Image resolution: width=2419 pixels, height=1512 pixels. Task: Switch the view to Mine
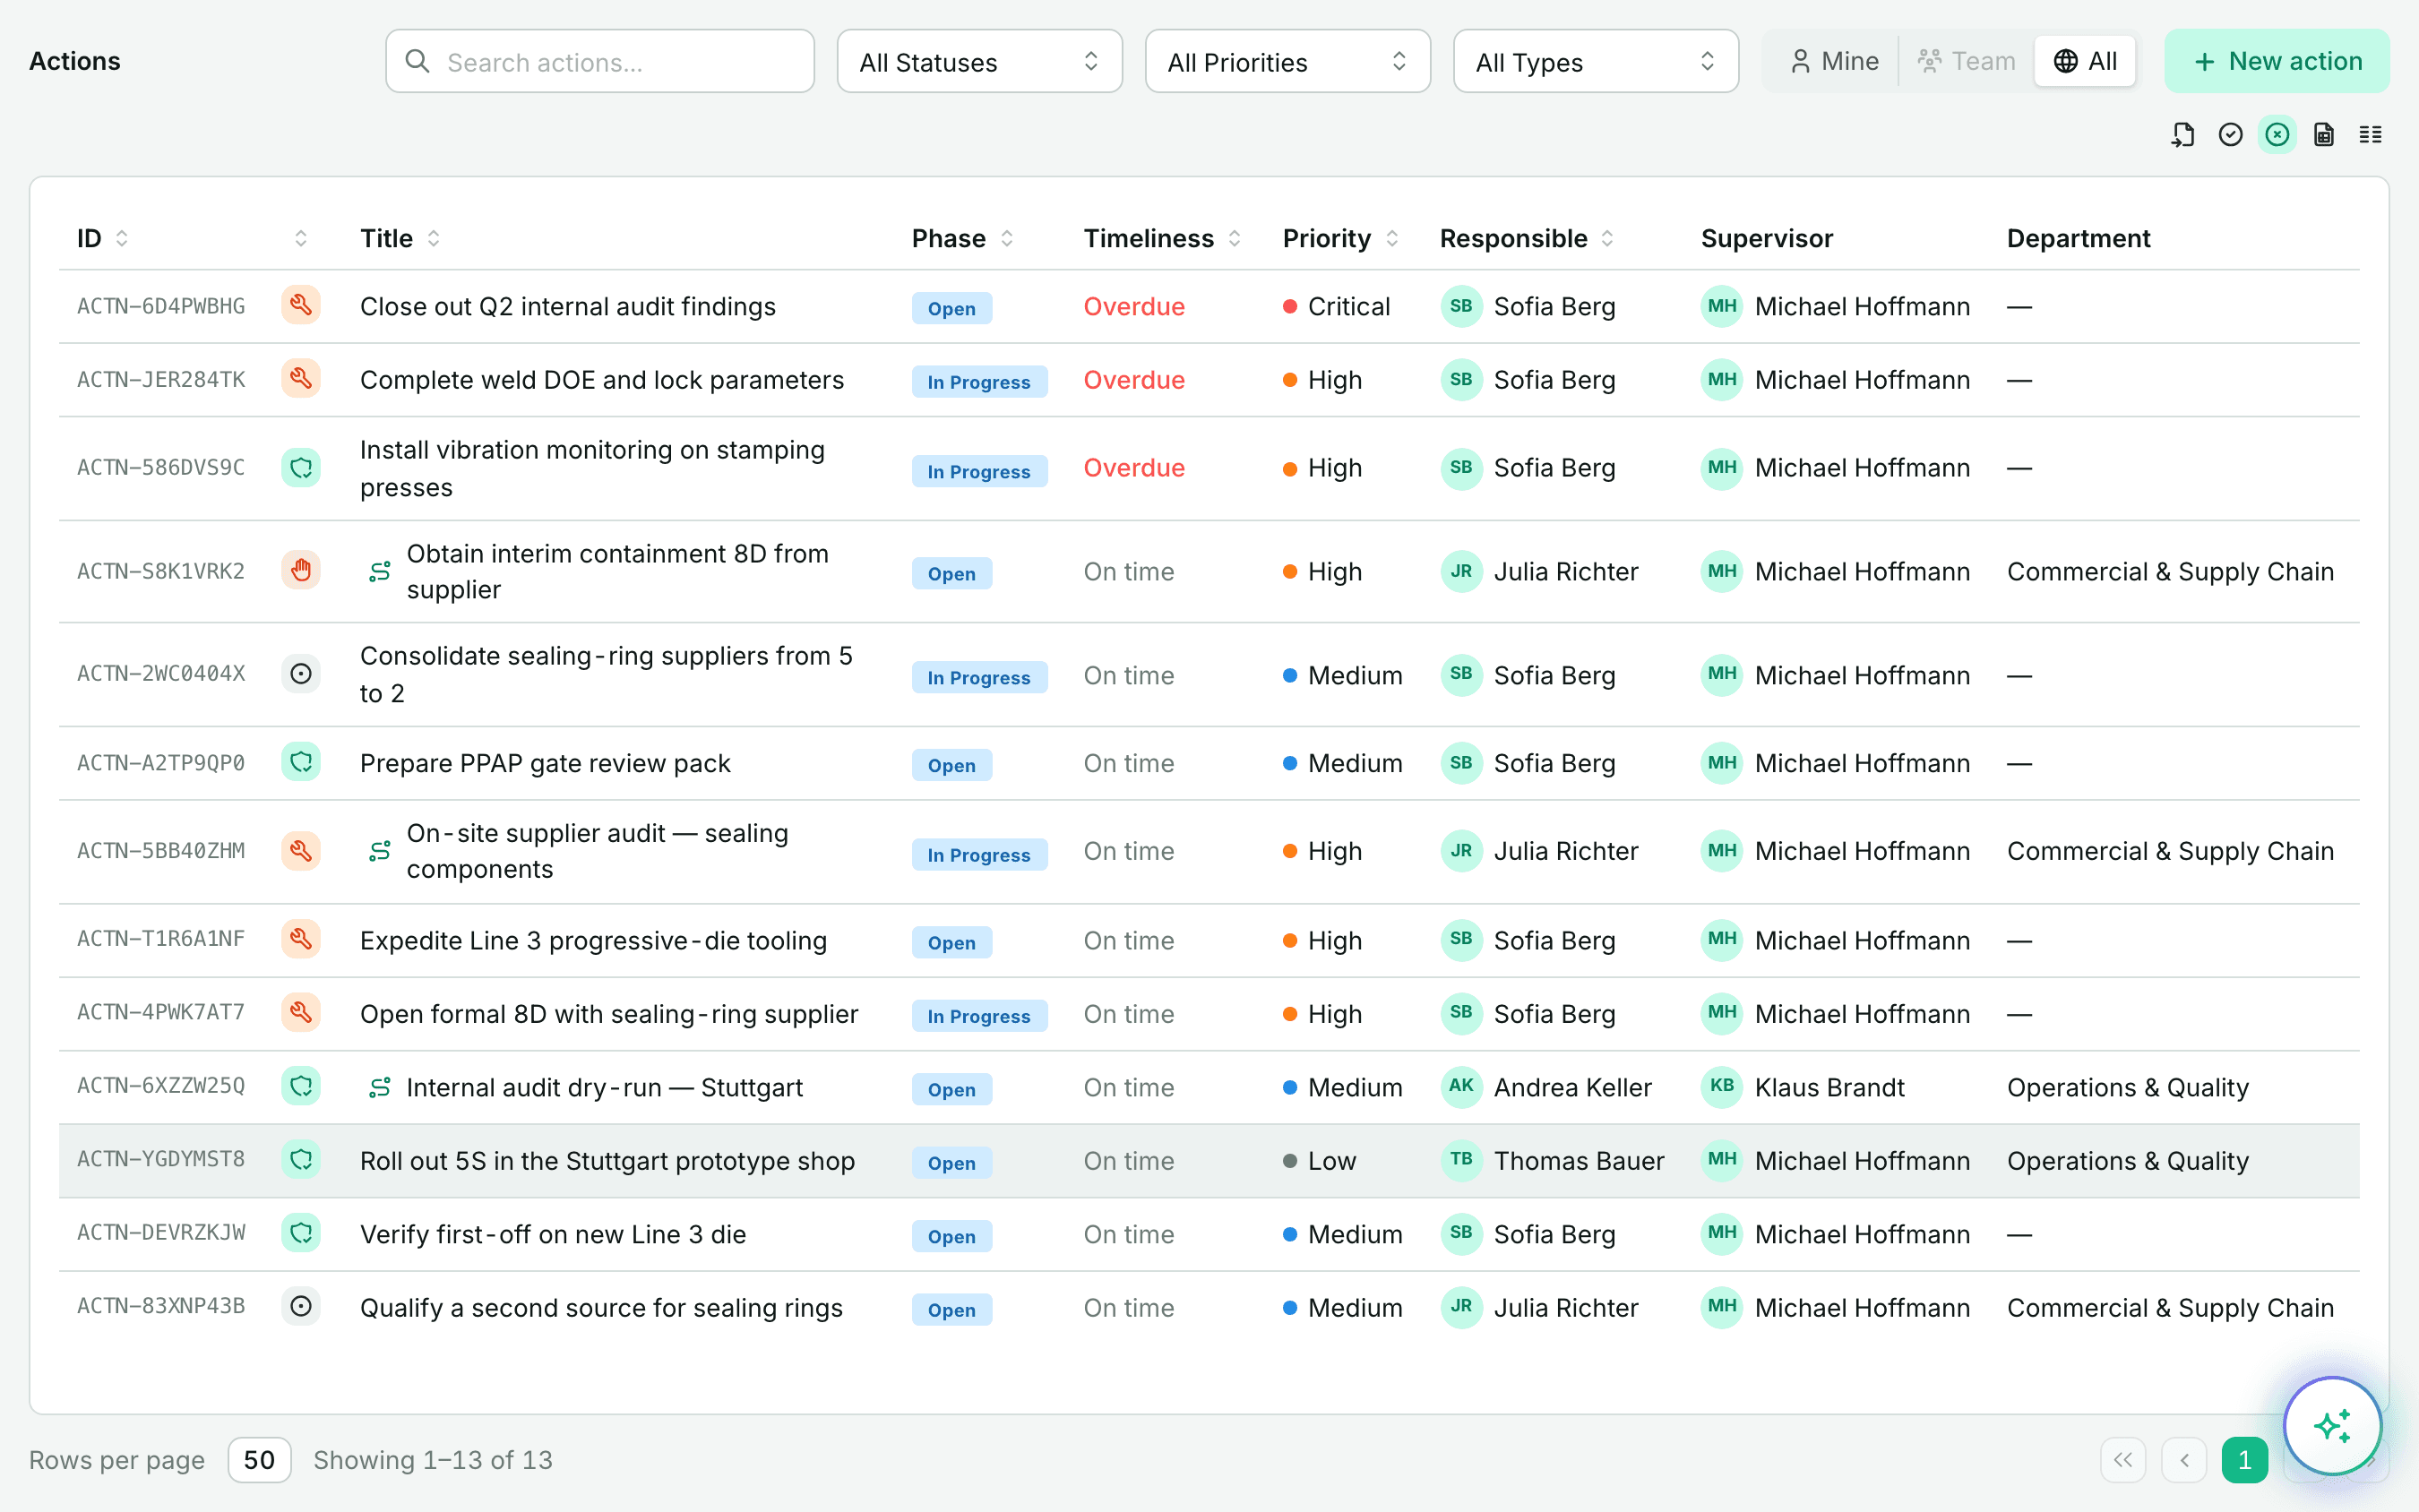pos(1833,61)
